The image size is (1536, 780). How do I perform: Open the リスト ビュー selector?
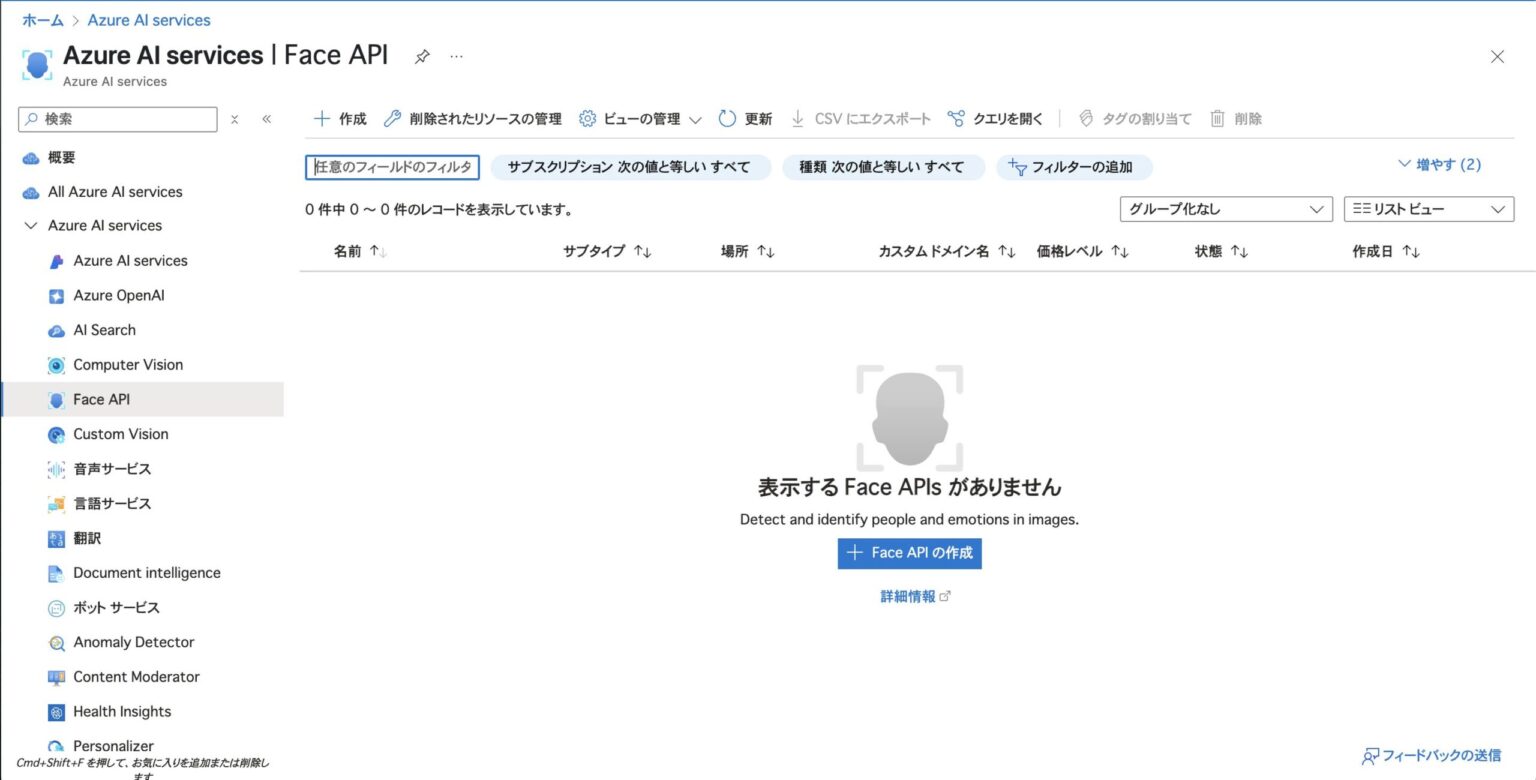point(1428,209)
